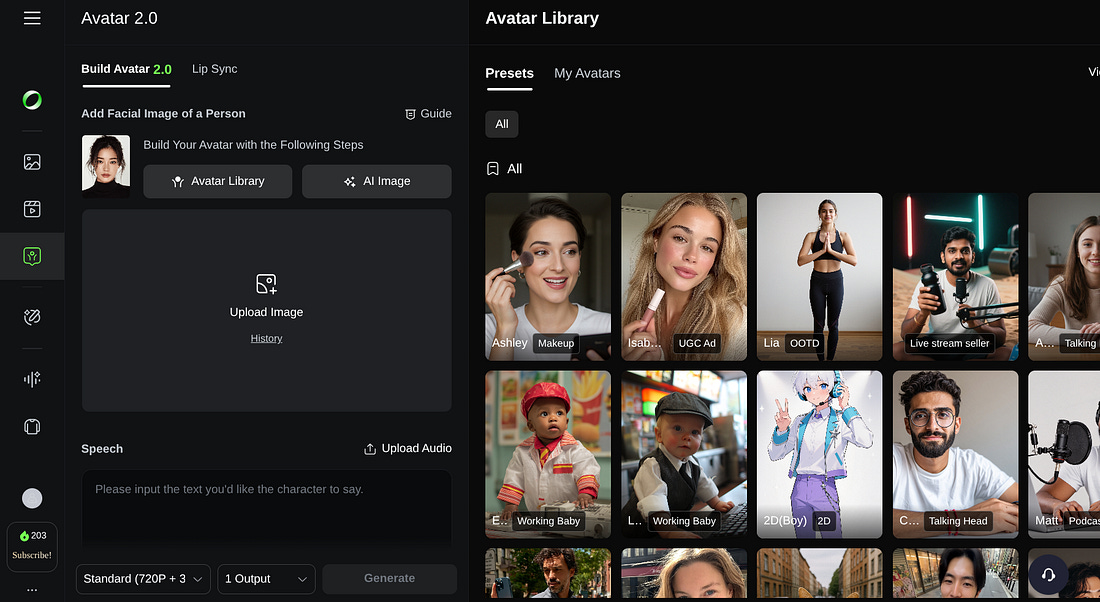Viewport: 1100px width, 602px height.
Task: Click the Upload Audio button
Action: (x=408, y=449)
